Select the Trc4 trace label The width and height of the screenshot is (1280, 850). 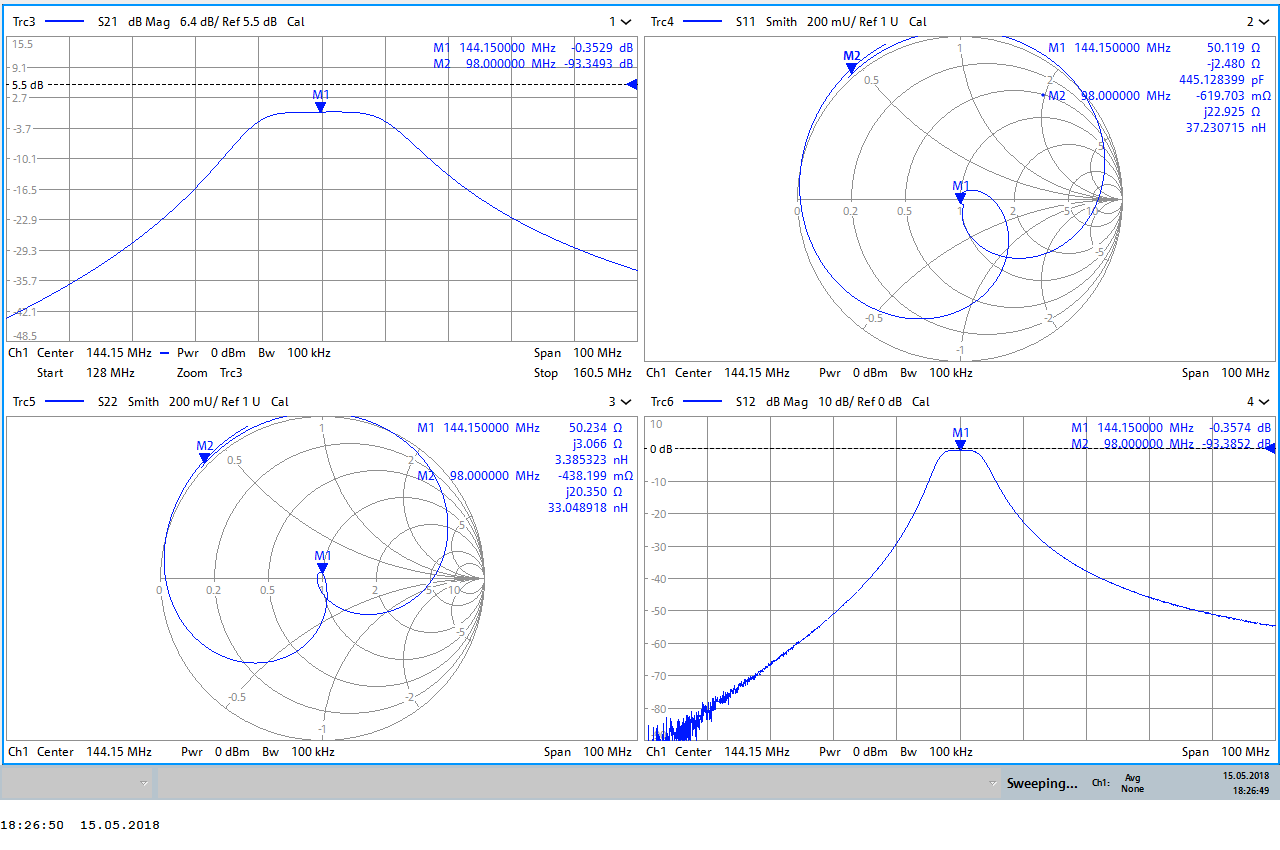[x=662, y=22]
